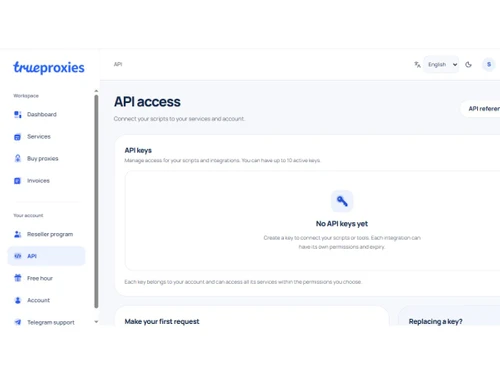Open Telegram support link
This screenshot has height=375, width=500.
click(46, 322)
